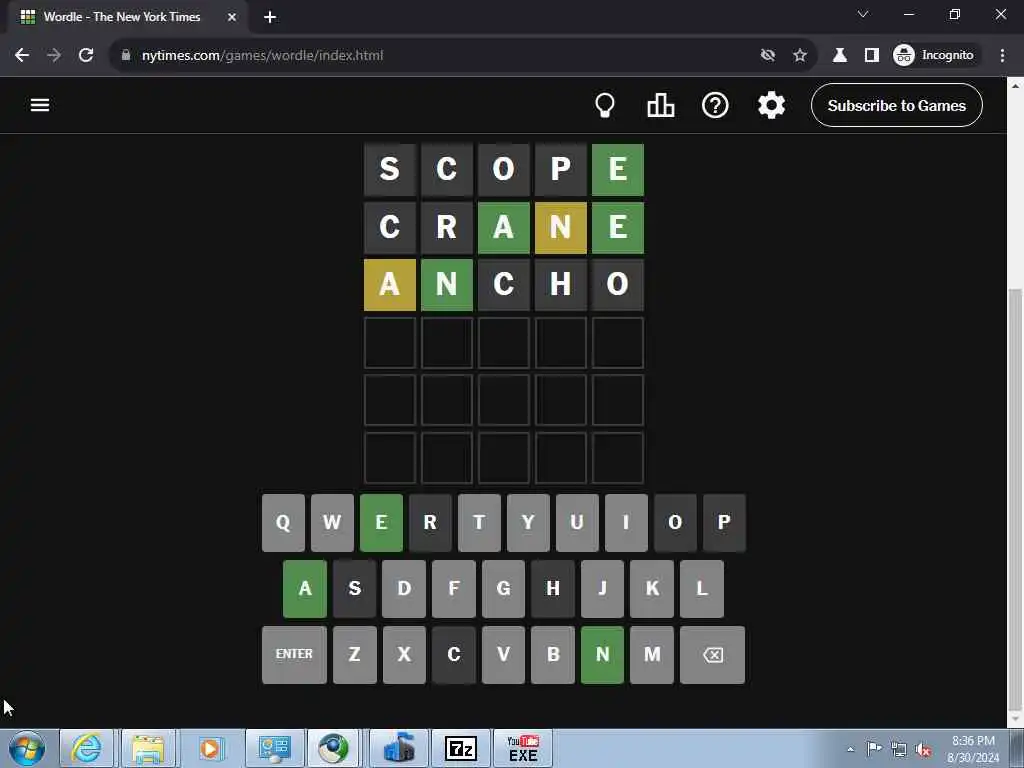Image resolution: width=1024 pixels, height=768 pixels.
Task: Tap the L key
Action: (x=702, y=588)
